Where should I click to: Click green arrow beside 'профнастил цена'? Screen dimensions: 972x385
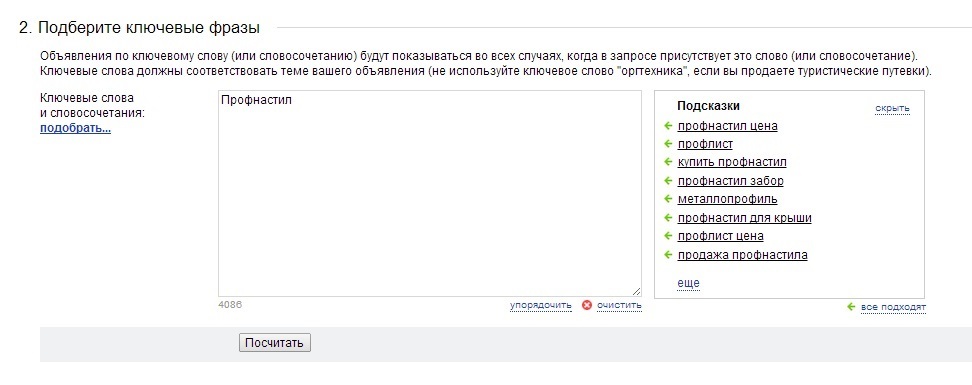pos(668,126)
